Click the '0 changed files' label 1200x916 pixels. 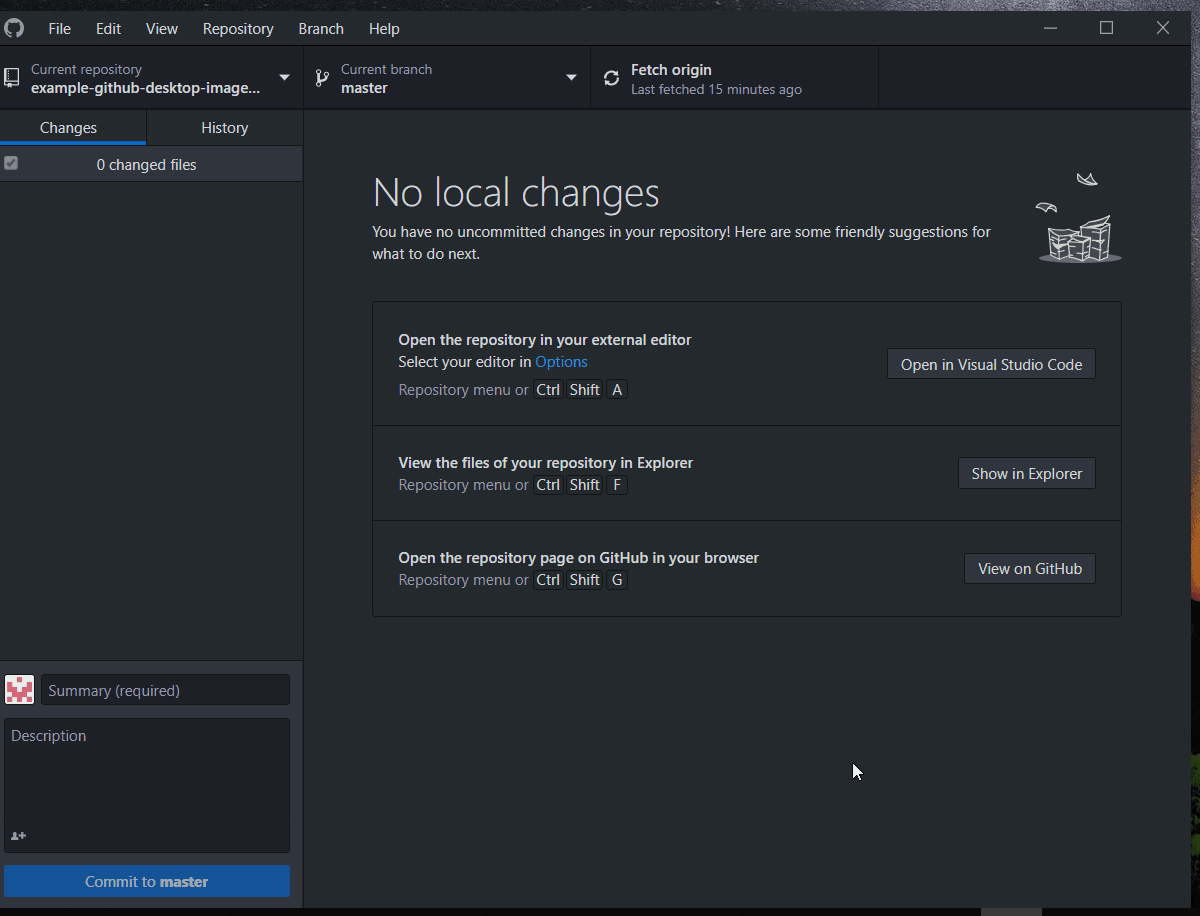click(147, 165)
